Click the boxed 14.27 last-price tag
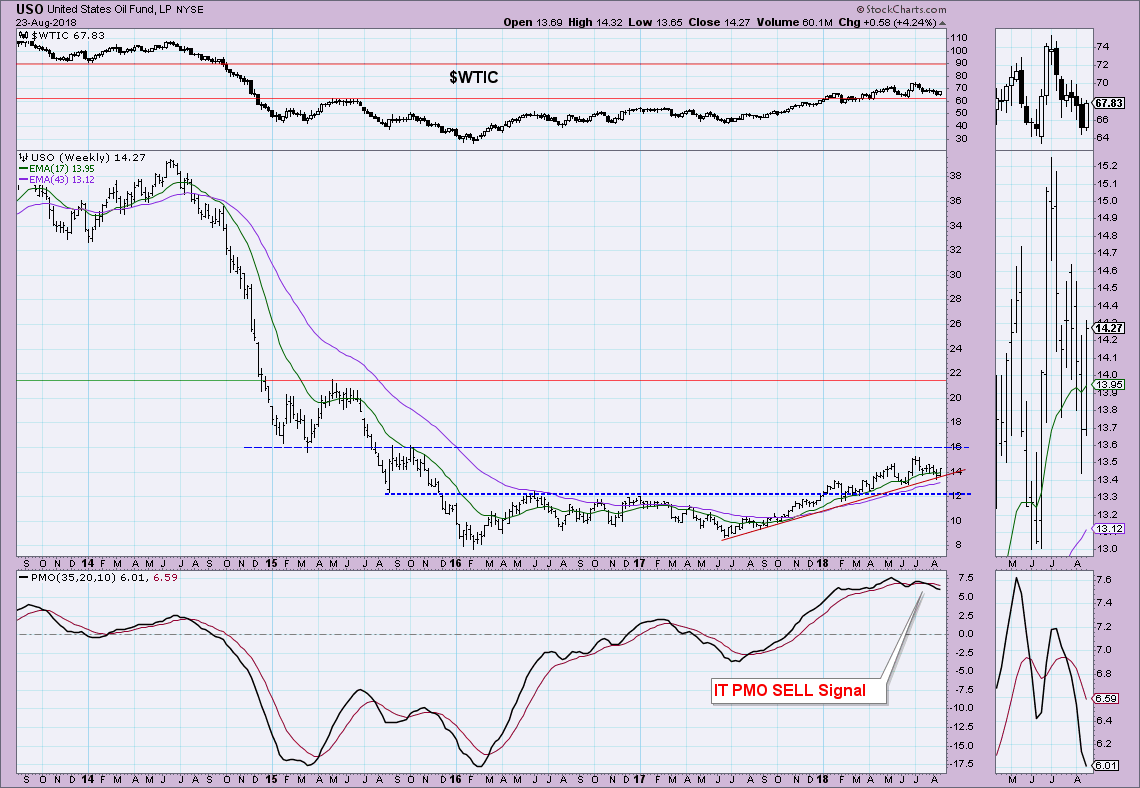The image size is (1140, 788). [x=1109, y=328]
